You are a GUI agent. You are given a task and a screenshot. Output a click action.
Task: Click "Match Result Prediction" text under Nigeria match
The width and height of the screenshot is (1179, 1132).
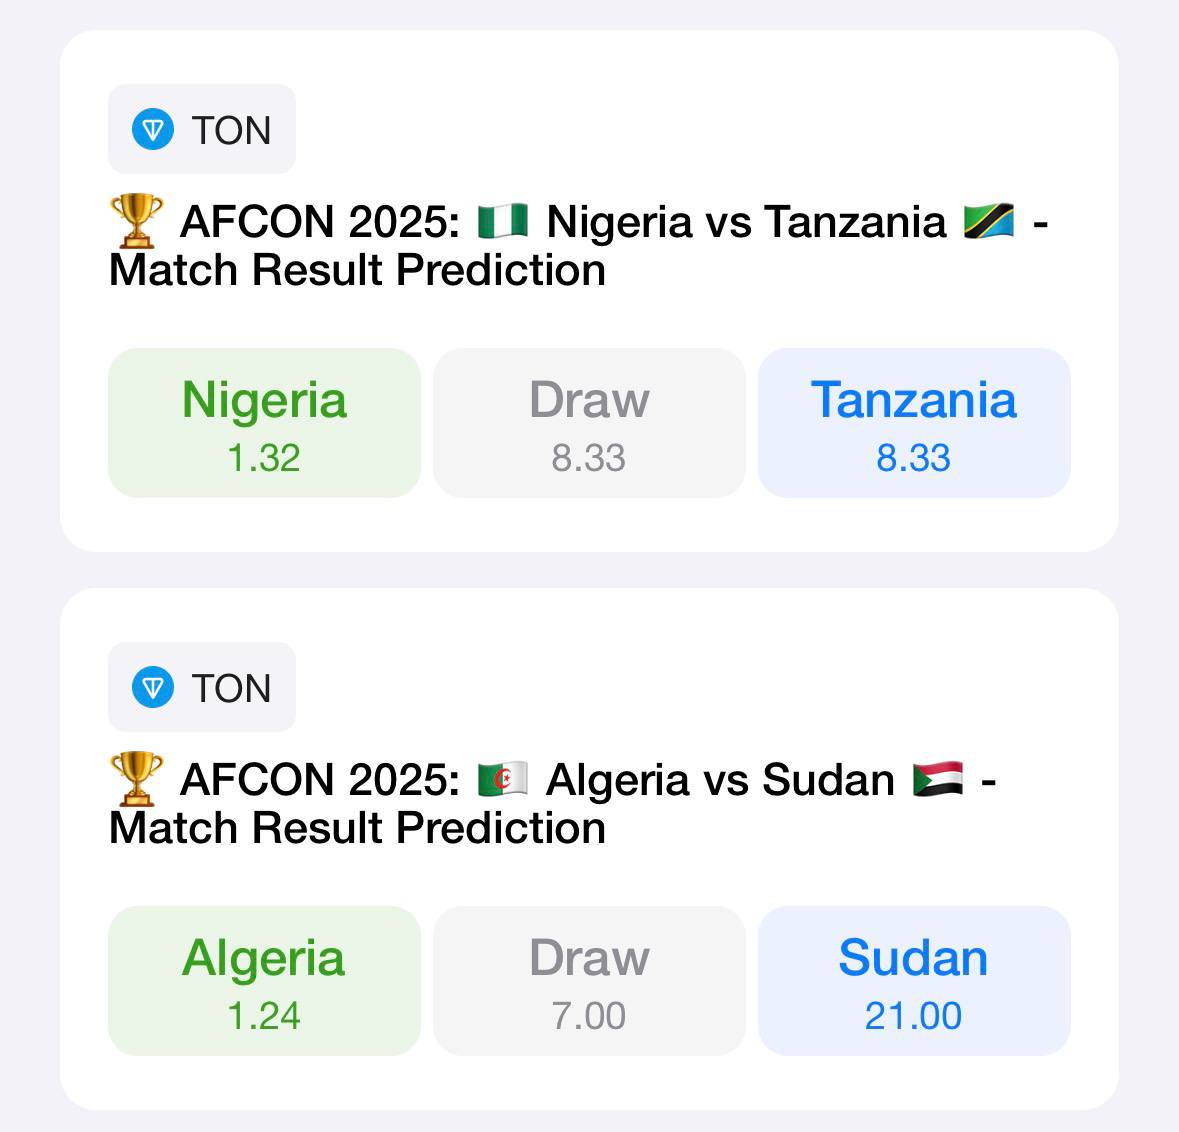[358, 270]
